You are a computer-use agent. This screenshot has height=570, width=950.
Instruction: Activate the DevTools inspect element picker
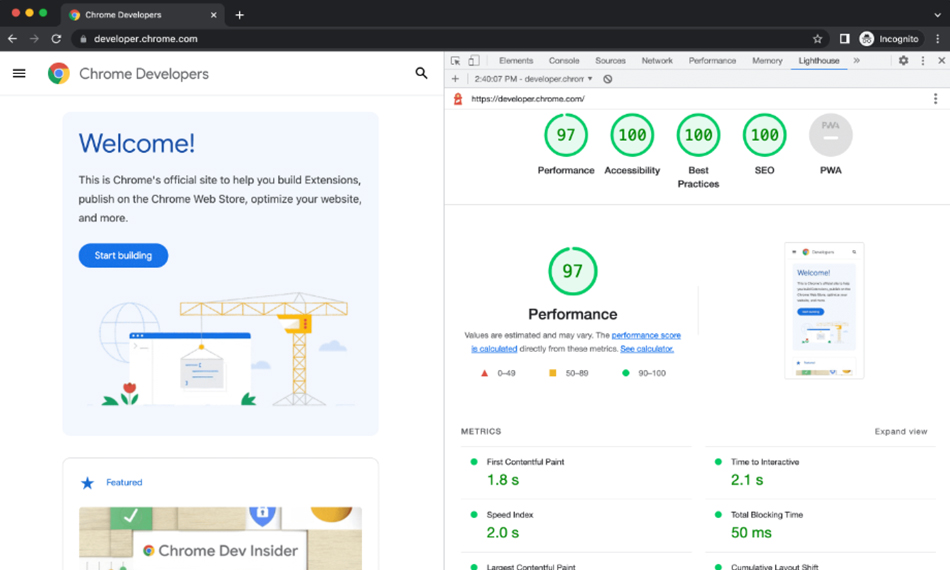tap(456, 61)
